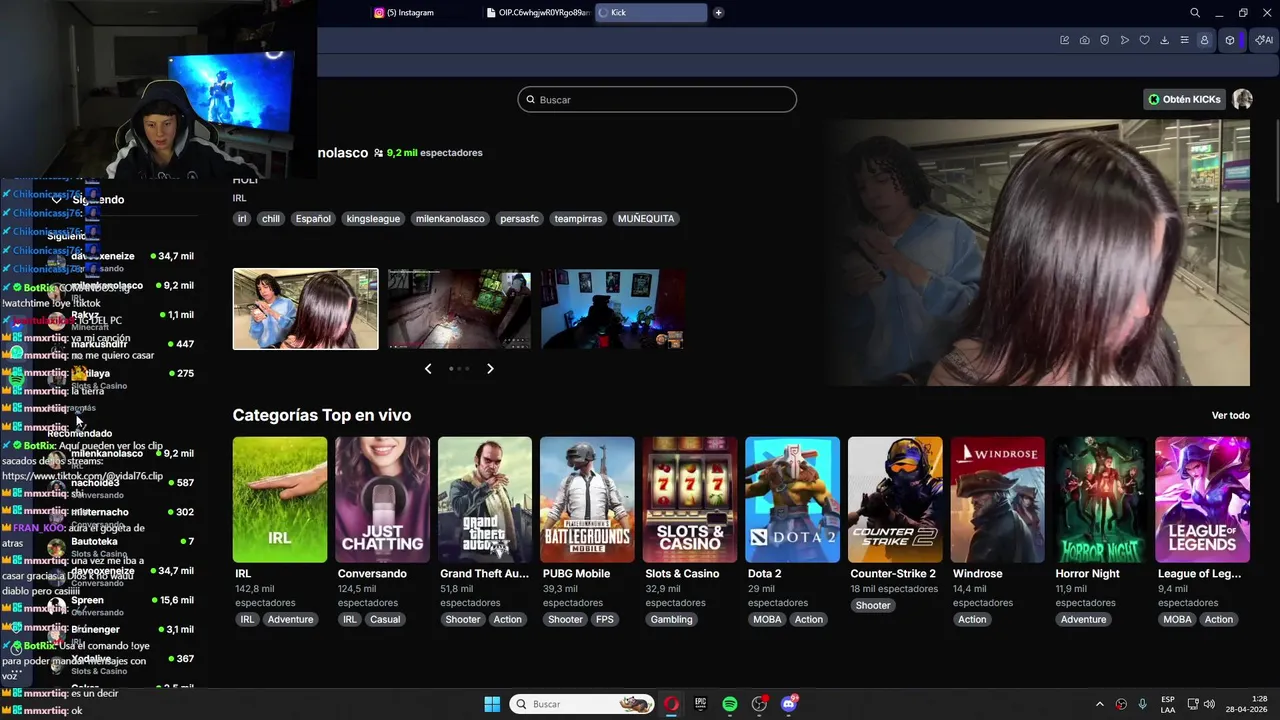The width and height of the screenshot is (1280, 720).
Task: Take a snapshot with the camera icon
Action: [1085, 40]
